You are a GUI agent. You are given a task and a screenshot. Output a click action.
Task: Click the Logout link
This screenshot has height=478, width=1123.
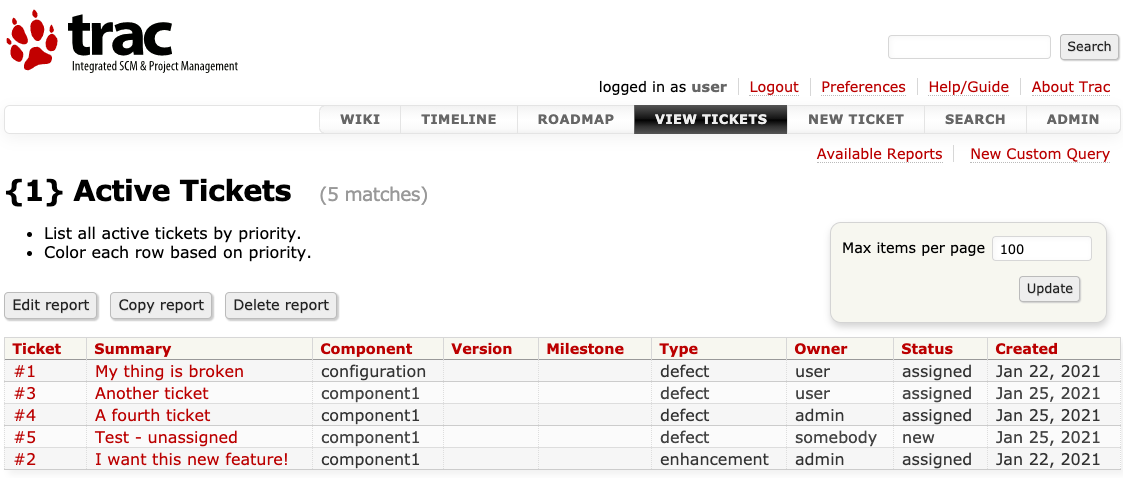click(773, 87)
